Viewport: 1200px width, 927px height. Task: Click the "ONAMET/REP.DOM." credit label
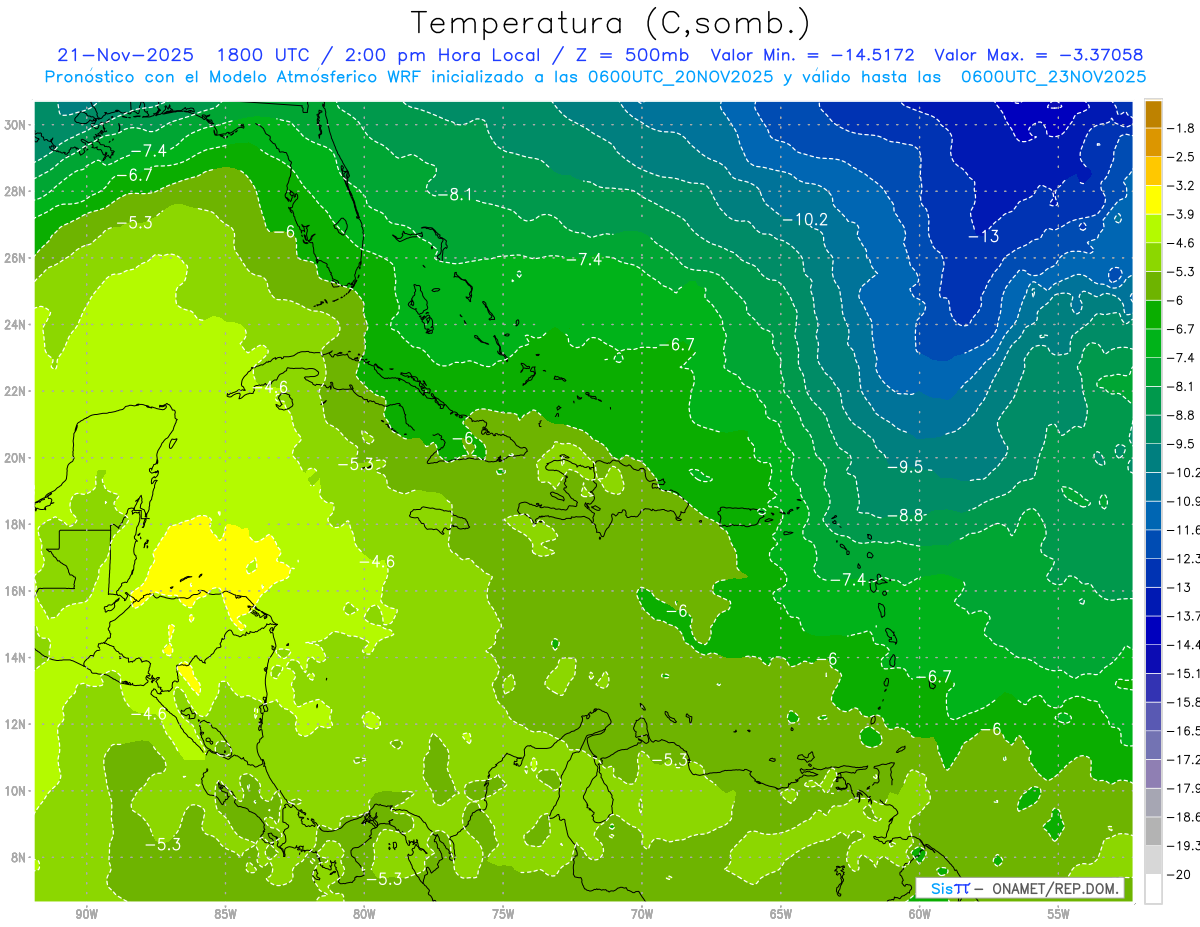[x=1056, y=889]
